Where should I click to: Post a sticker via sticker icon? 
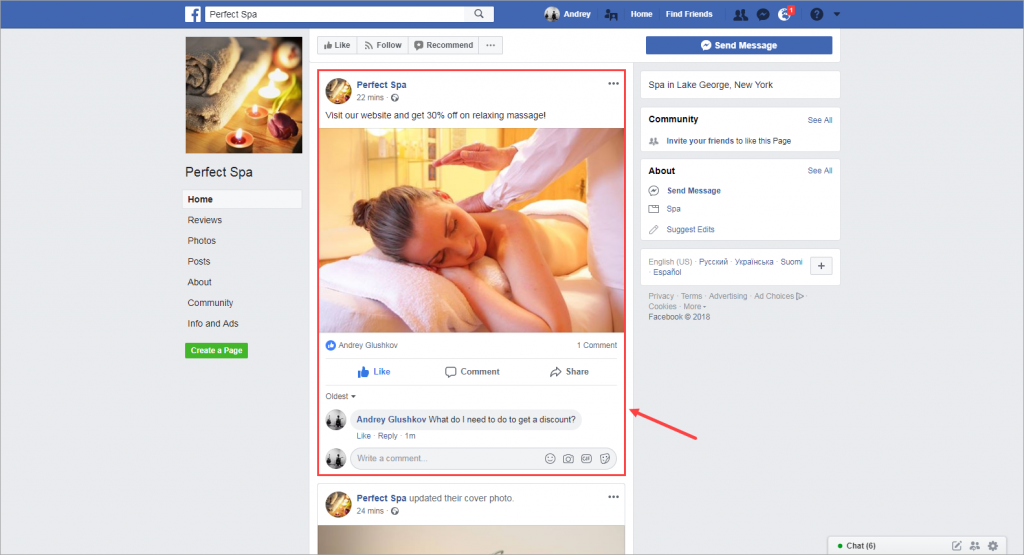point(605,458)
